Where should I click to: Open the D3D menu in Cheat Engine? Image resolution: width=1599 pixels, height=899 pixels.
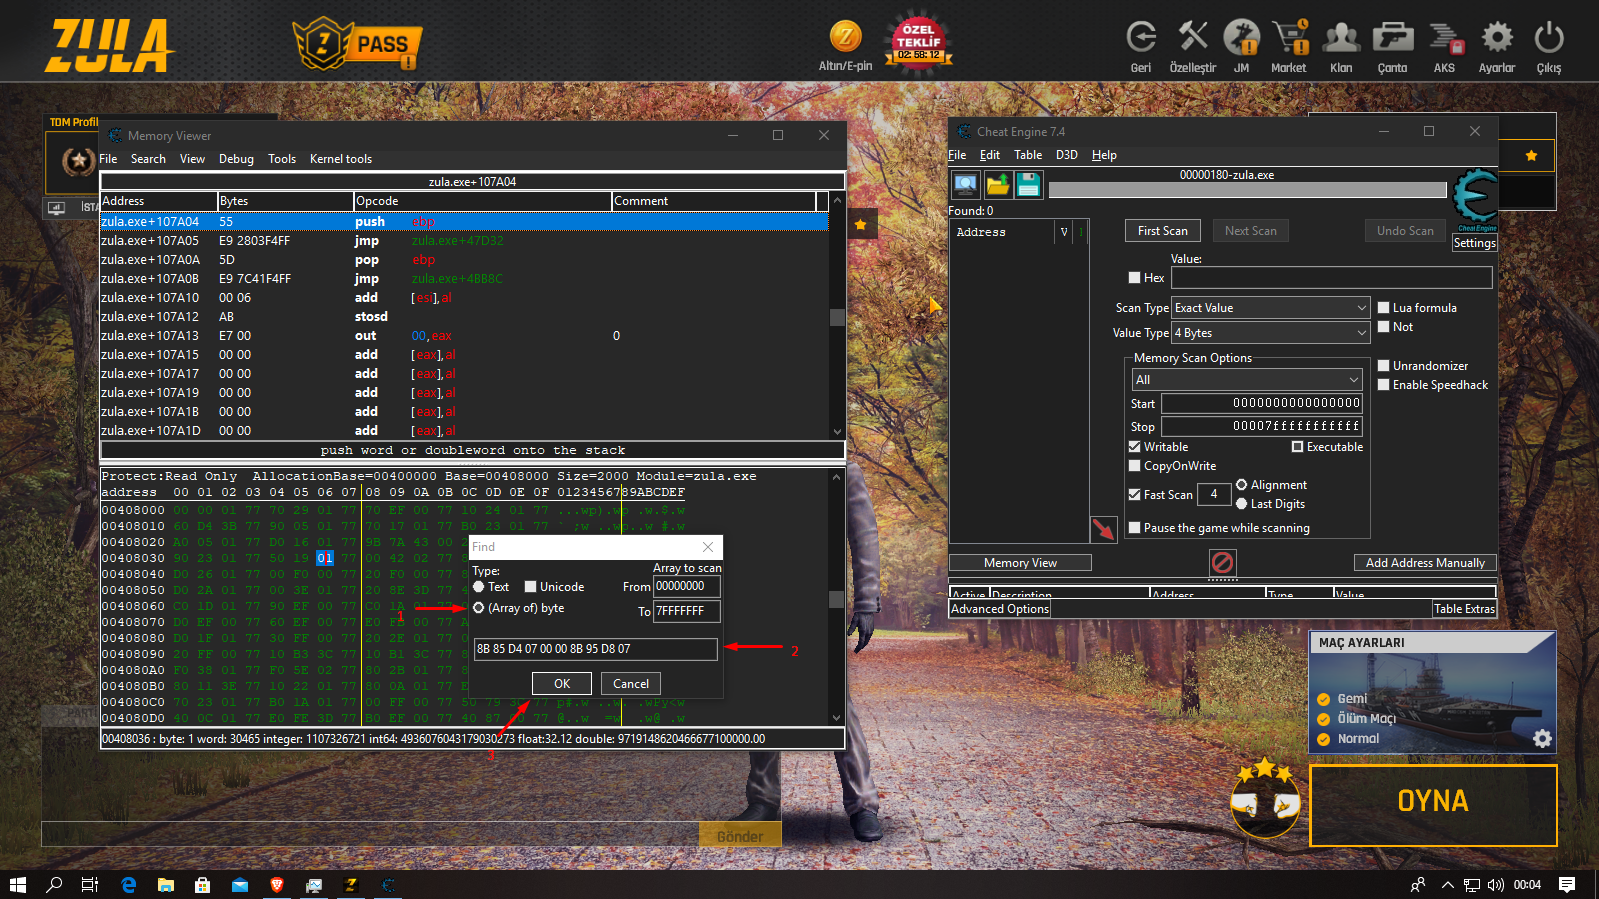click(x=1067, y=155)
